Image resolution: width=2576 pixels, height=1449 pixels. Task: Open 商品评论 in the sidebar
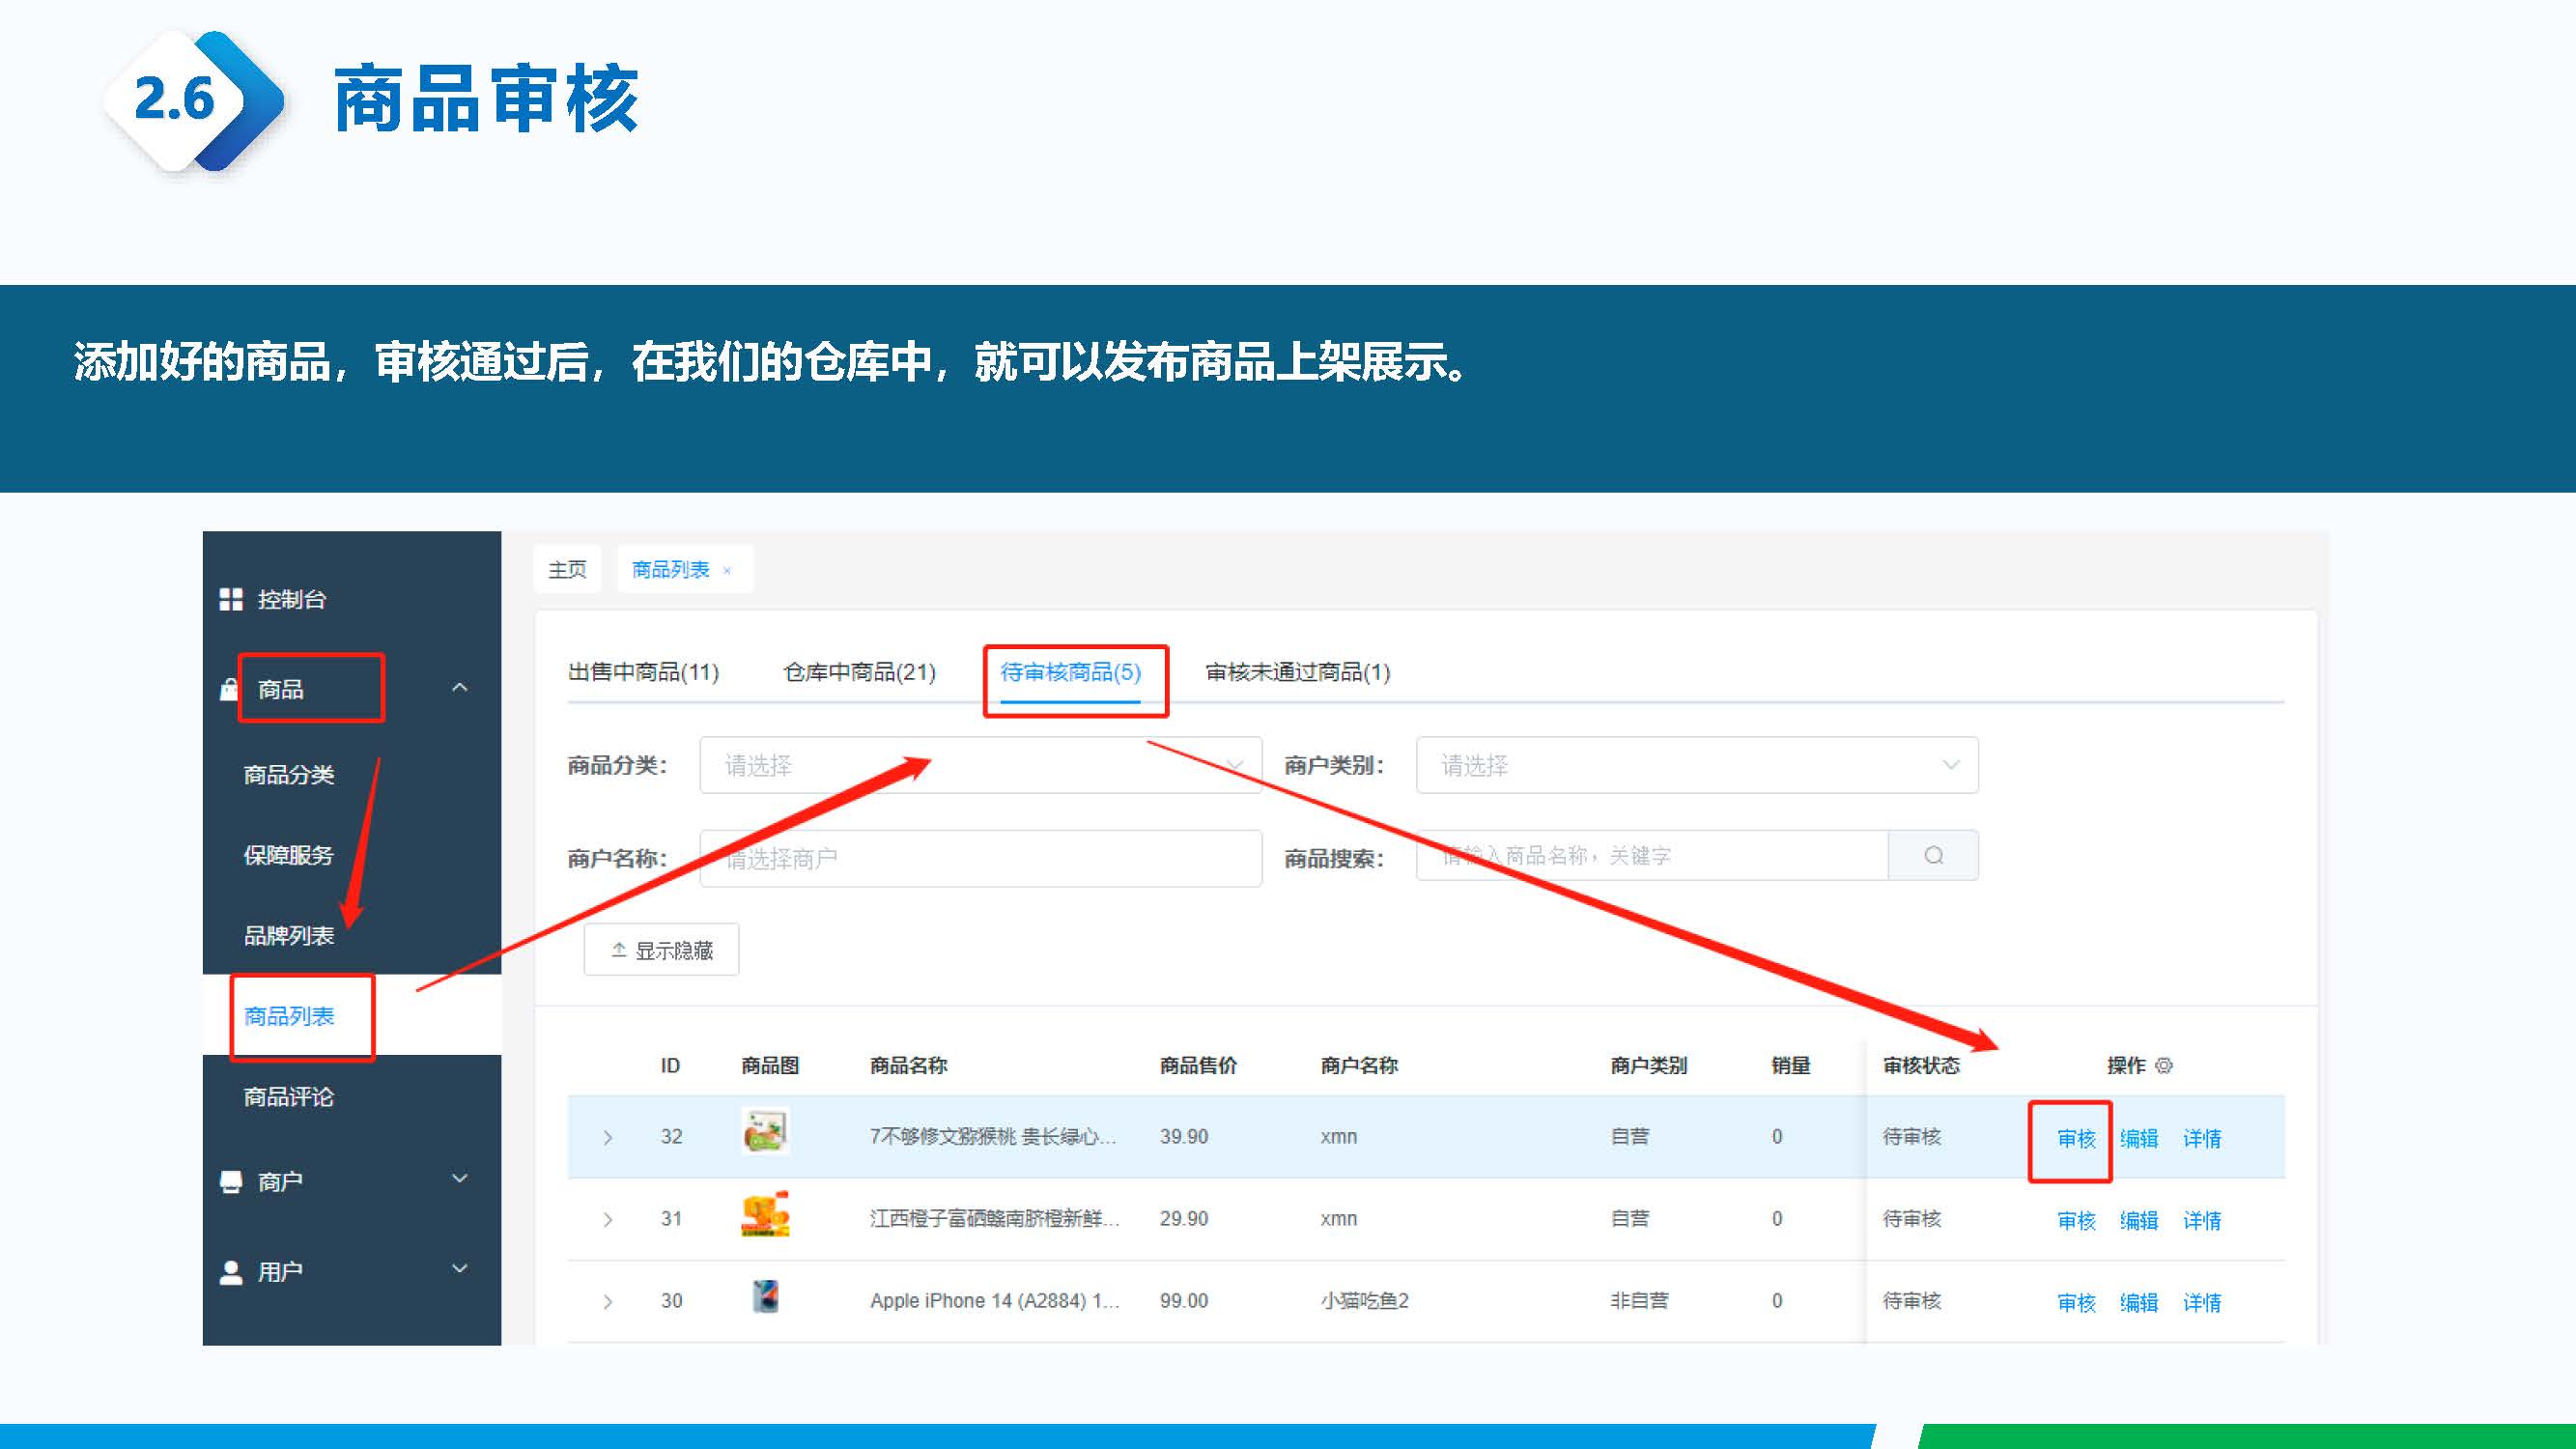pyautogui.click(x=289, y=1097)
